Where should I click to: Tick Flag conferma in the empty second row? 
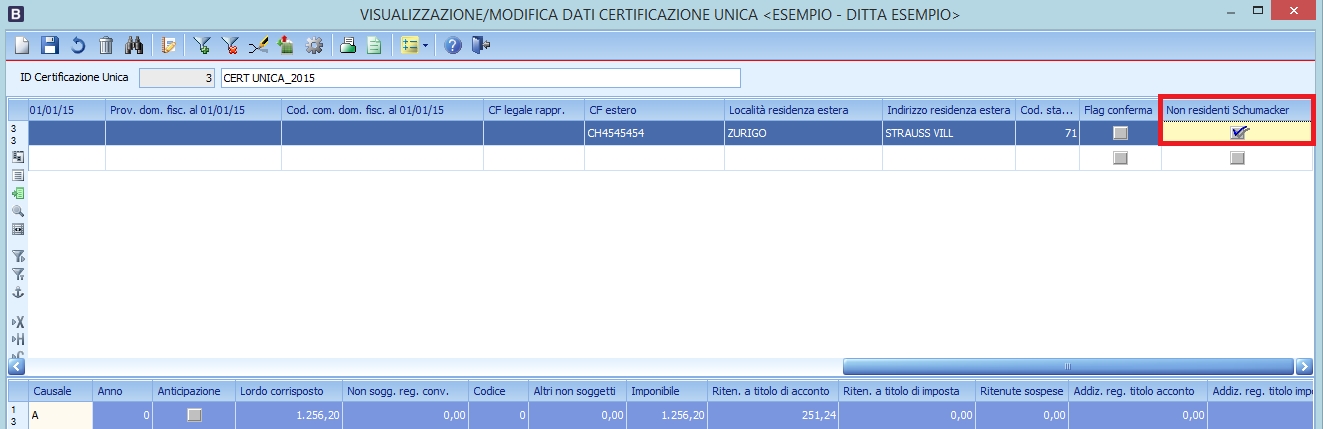[x=1120, y=158]
